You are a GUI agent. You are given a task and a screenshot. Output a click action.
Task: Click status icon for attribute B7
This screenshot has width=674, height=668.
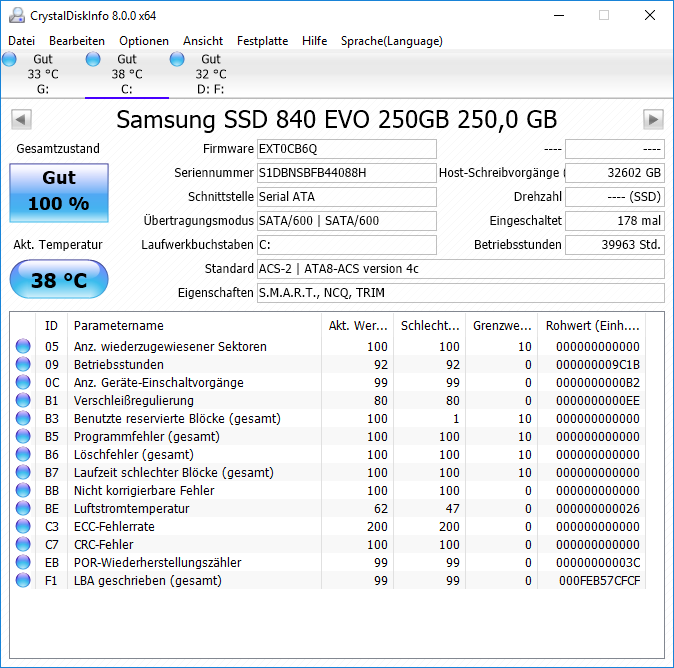point(23,472)
